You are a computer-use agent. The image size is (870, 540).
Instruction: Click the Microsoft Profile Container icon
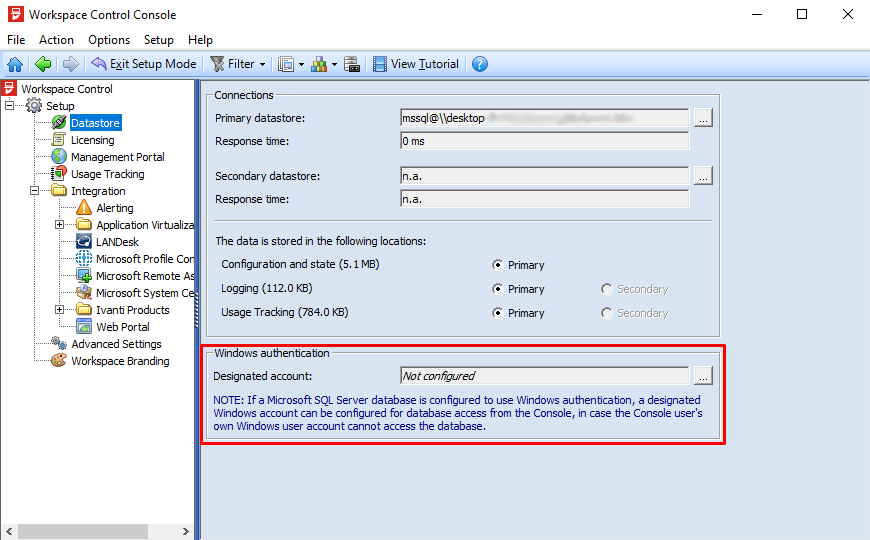[x=84, y=259]
